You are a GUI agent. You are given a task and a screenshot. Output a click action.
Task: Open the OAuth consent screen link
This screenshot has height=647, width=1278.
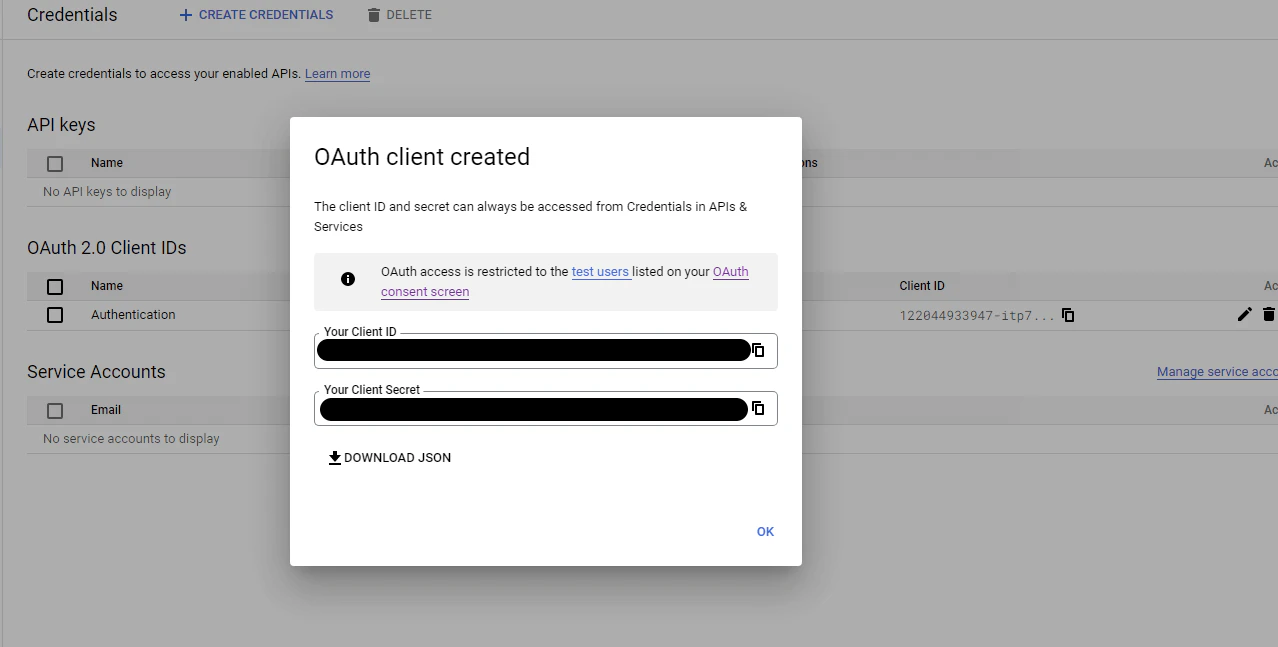click(731, 271)
